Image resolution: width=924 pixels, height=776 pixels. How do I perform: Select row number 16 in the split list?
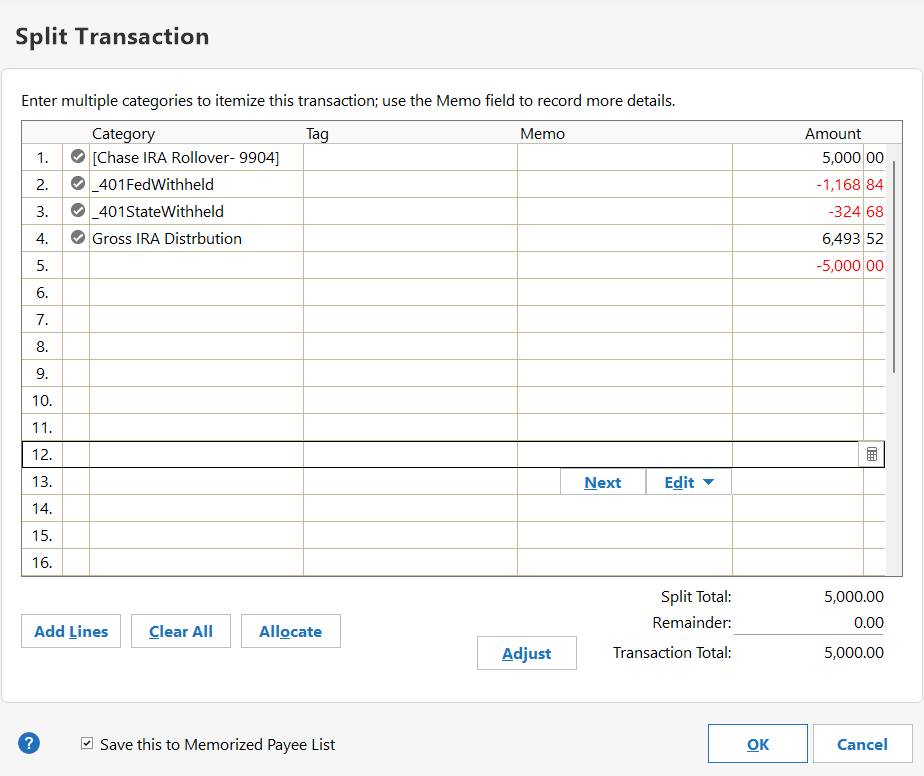click(x=42, y=563)
